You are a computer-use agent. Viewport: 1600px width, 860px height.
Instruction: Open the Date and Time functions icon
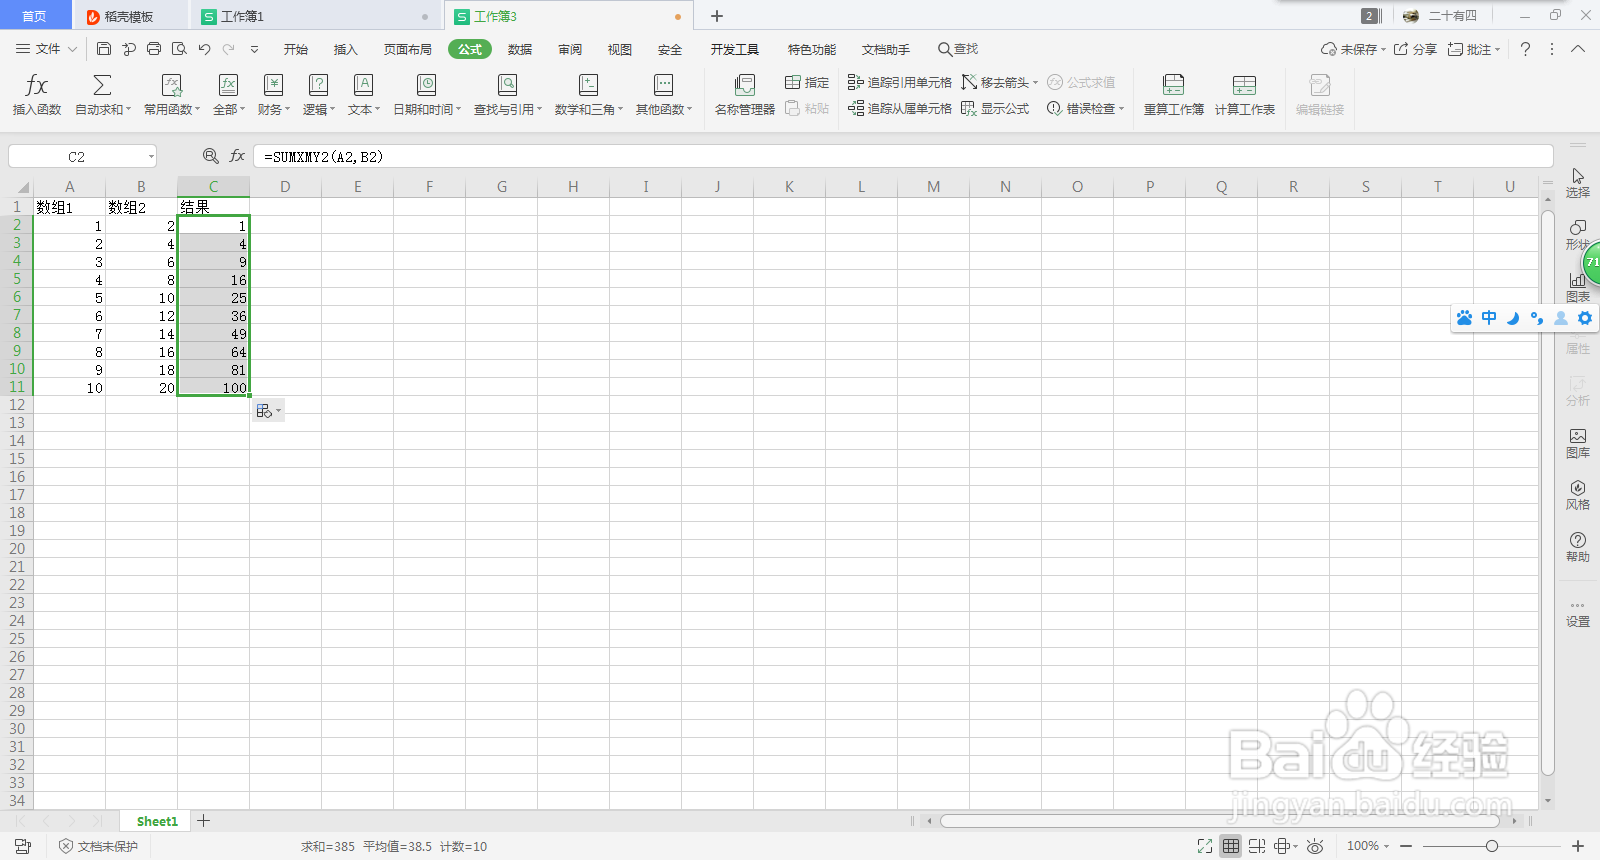(426, 85)
